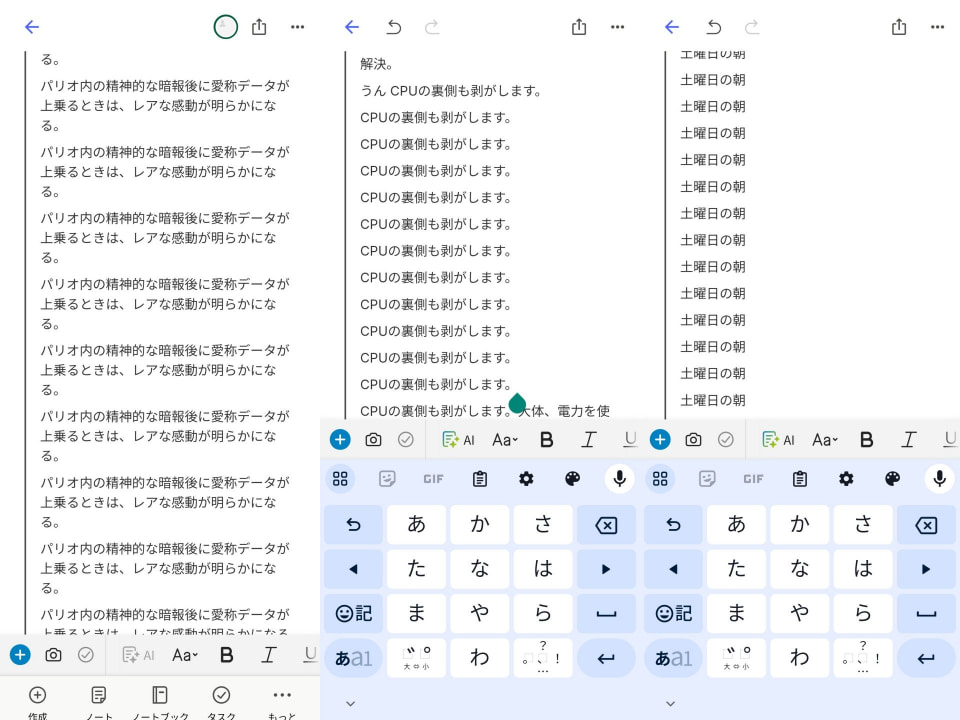Go back using the right screen's back arrow
Screen dimensions: 960x720
pyautogui.click(x=672, y=27)
